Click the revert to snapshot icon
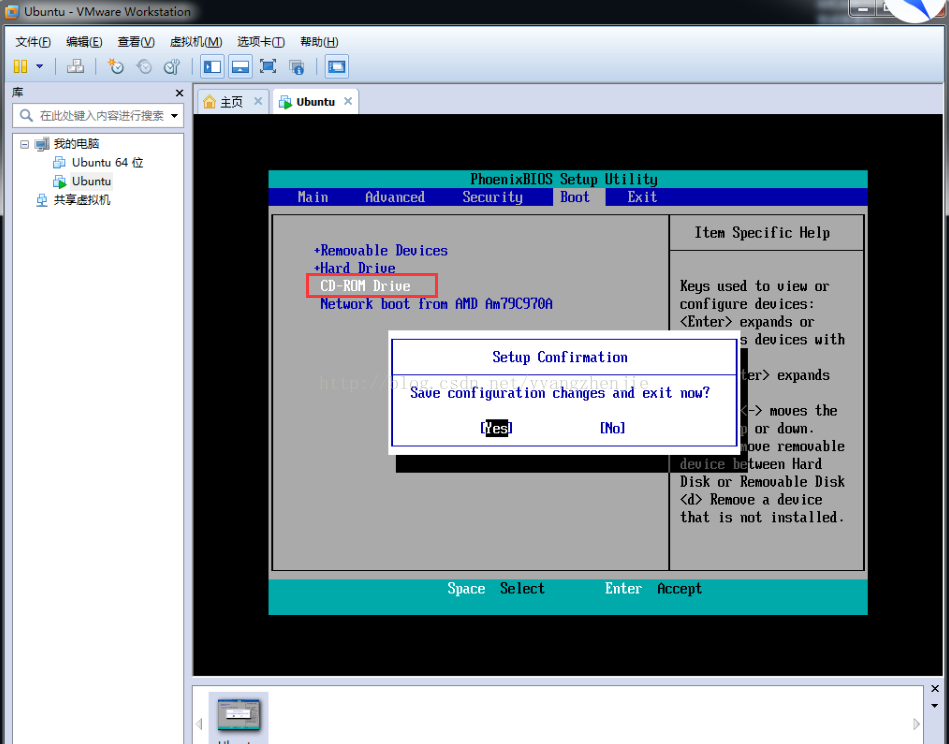The image size is (949, 744). 144,67
